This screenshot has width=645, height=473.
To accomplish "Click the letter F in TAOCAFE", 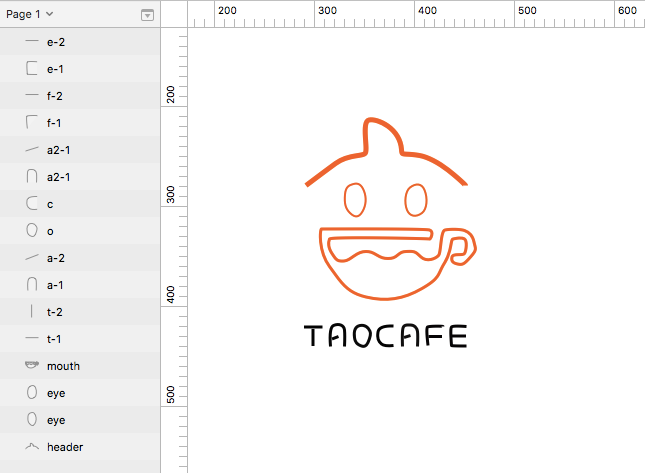I will point(433,336).
